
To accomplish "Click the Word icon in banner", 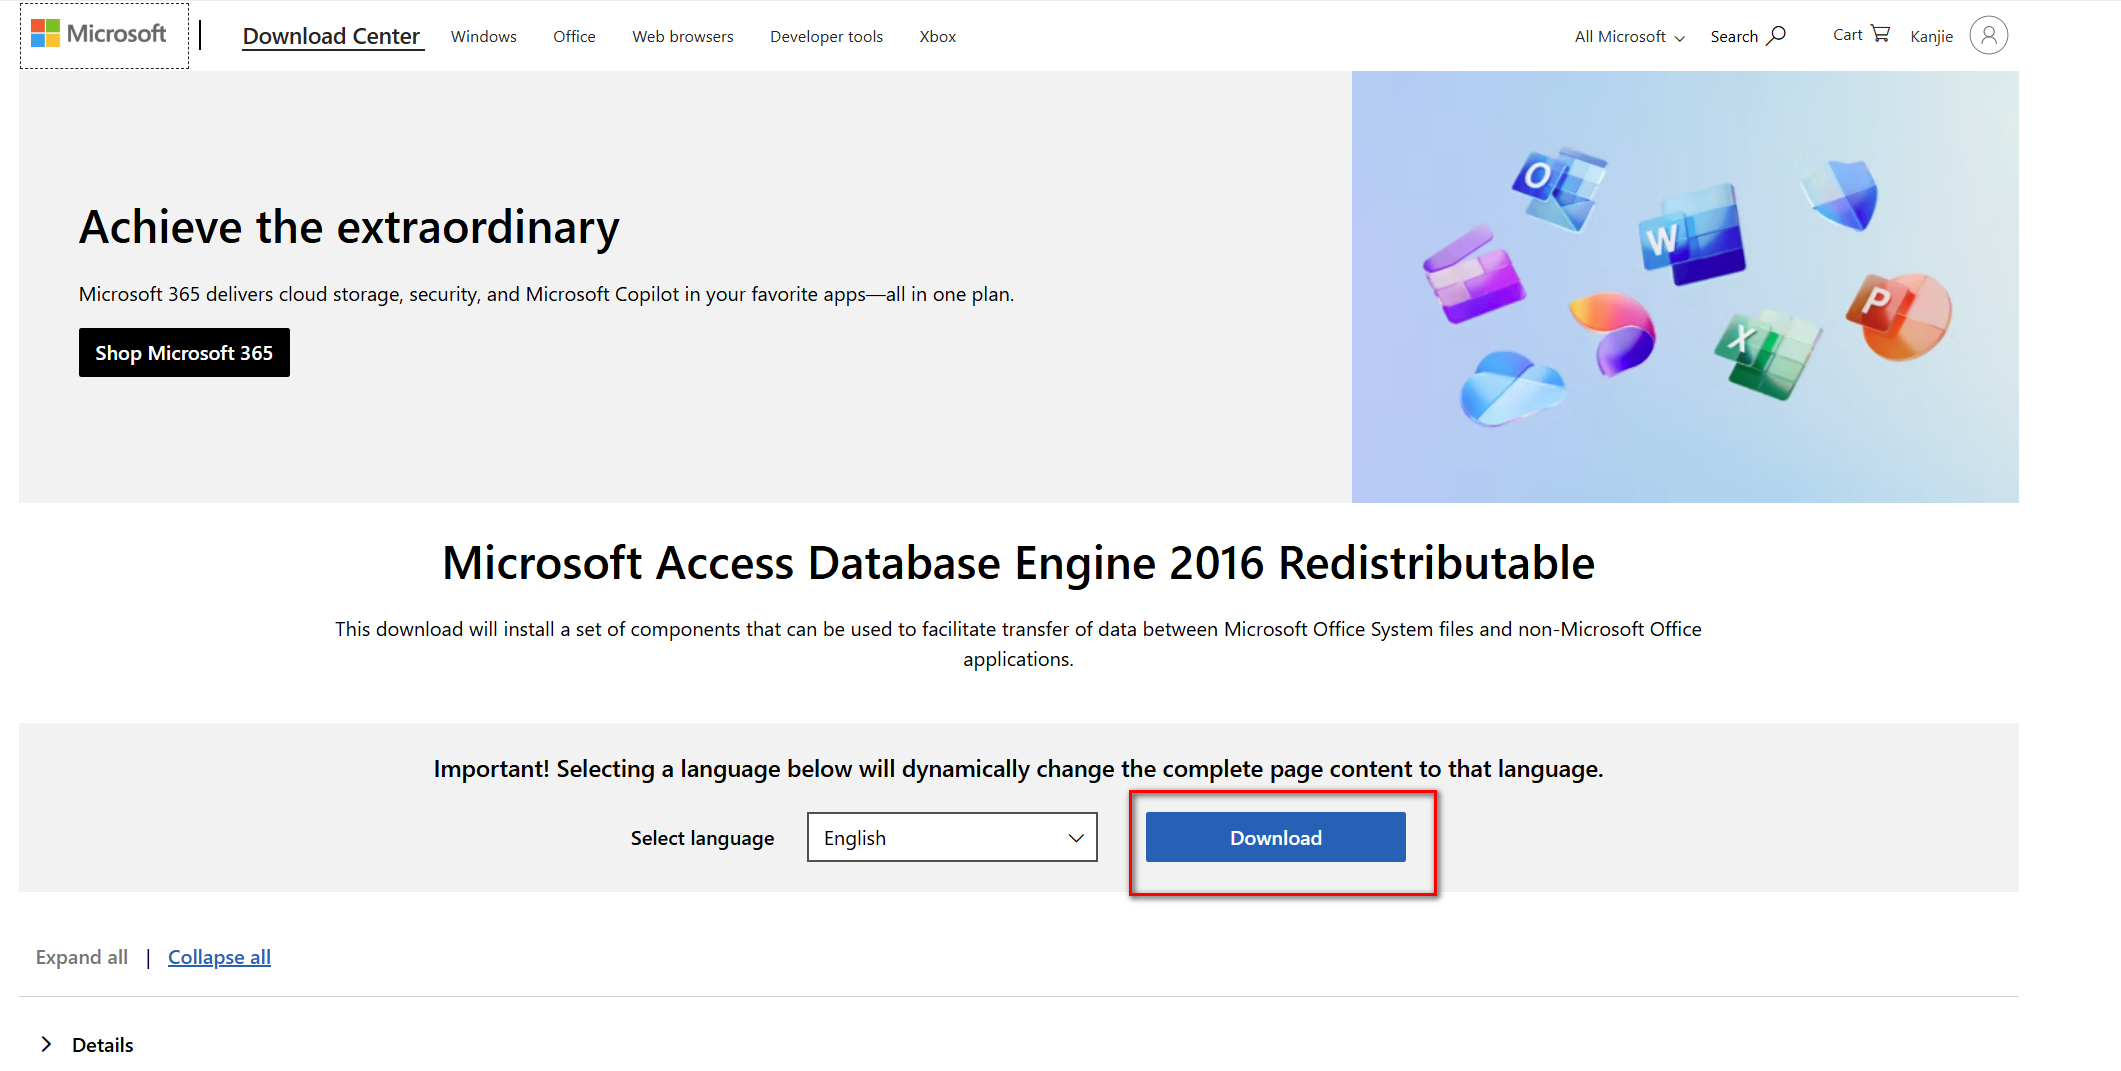I will [x=1691, y=235].
